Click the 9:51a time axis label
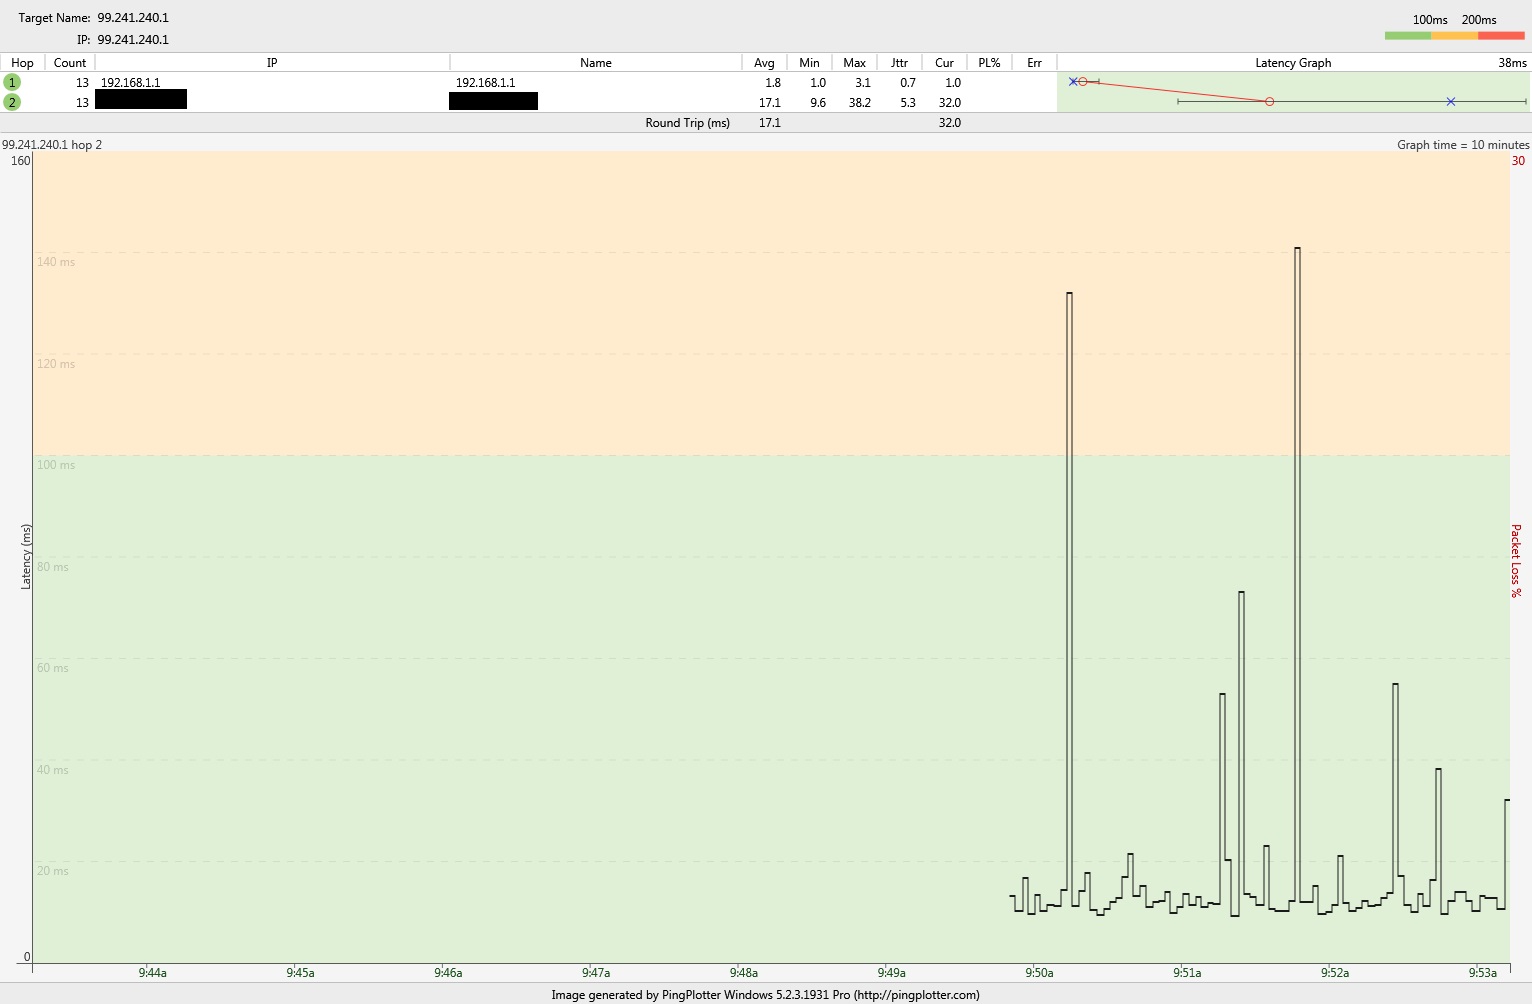 pyautogui.click(x=1187, y=973)
